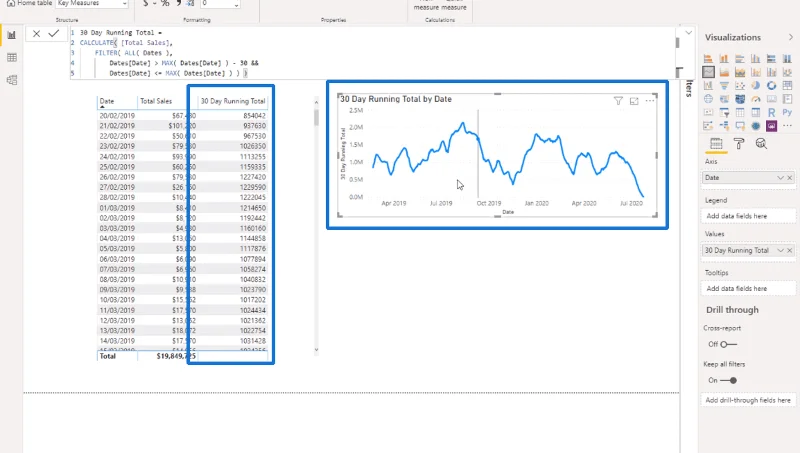Select the clustered column chart visual

[x=756, y=59]
